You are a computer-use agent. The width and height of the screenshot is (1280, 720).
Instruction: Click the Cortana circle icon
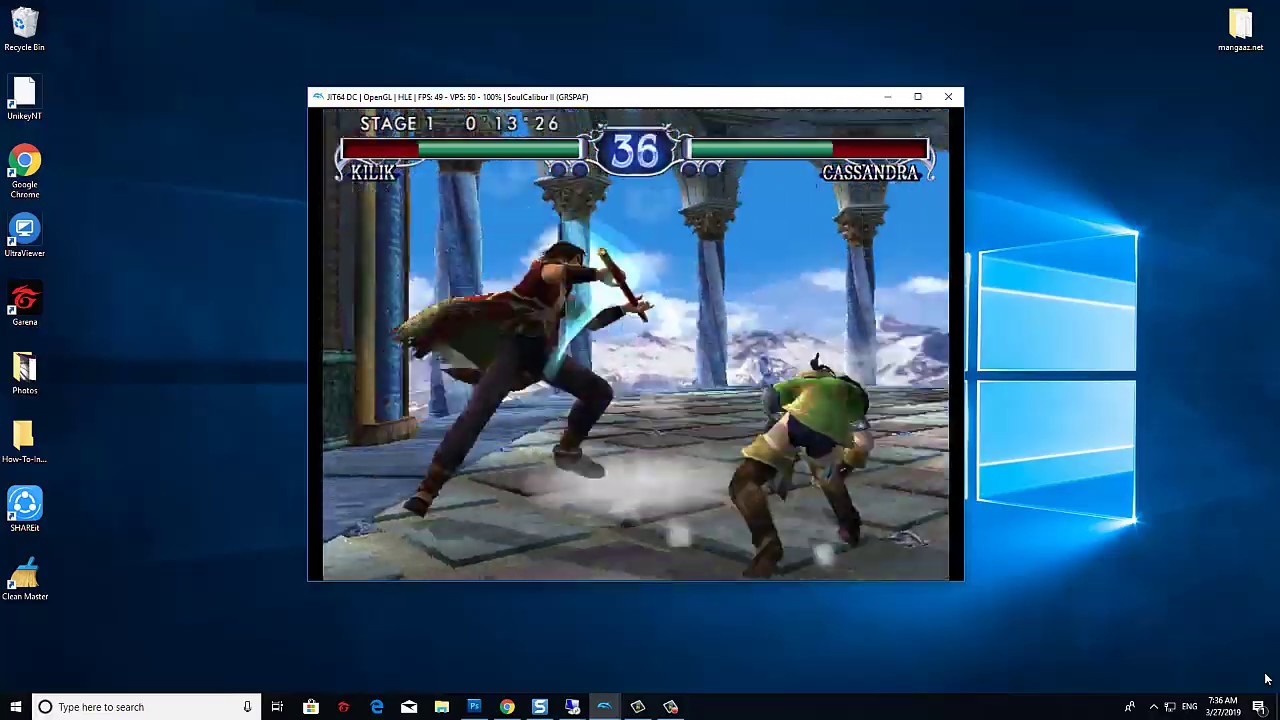coord(45,707)
